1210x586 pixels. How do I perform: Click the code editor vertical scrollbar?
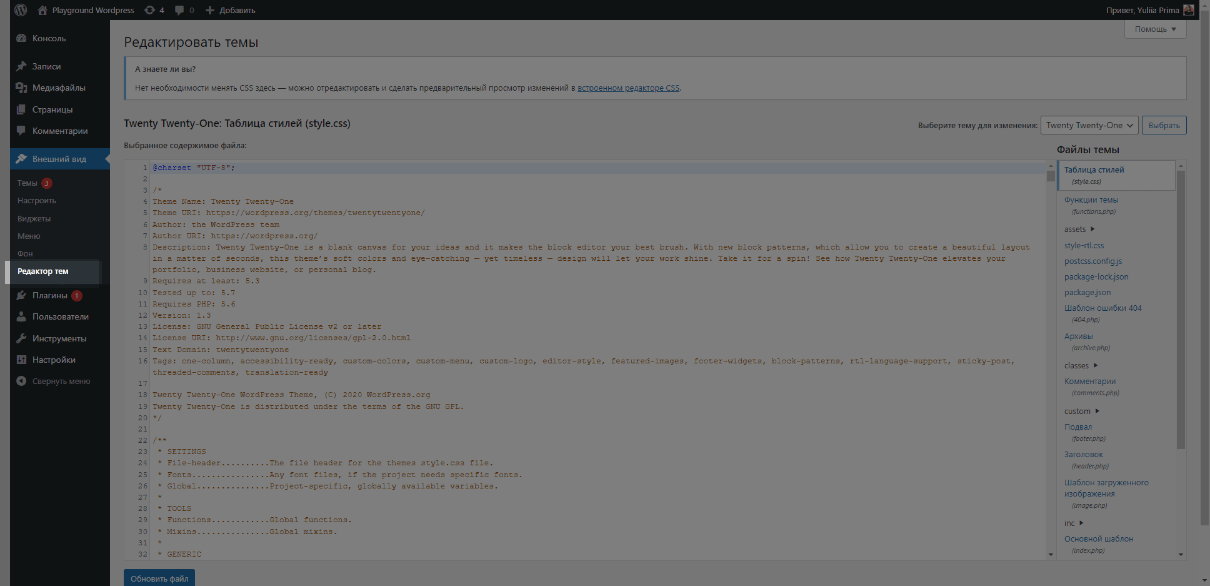pos(1050,360)
